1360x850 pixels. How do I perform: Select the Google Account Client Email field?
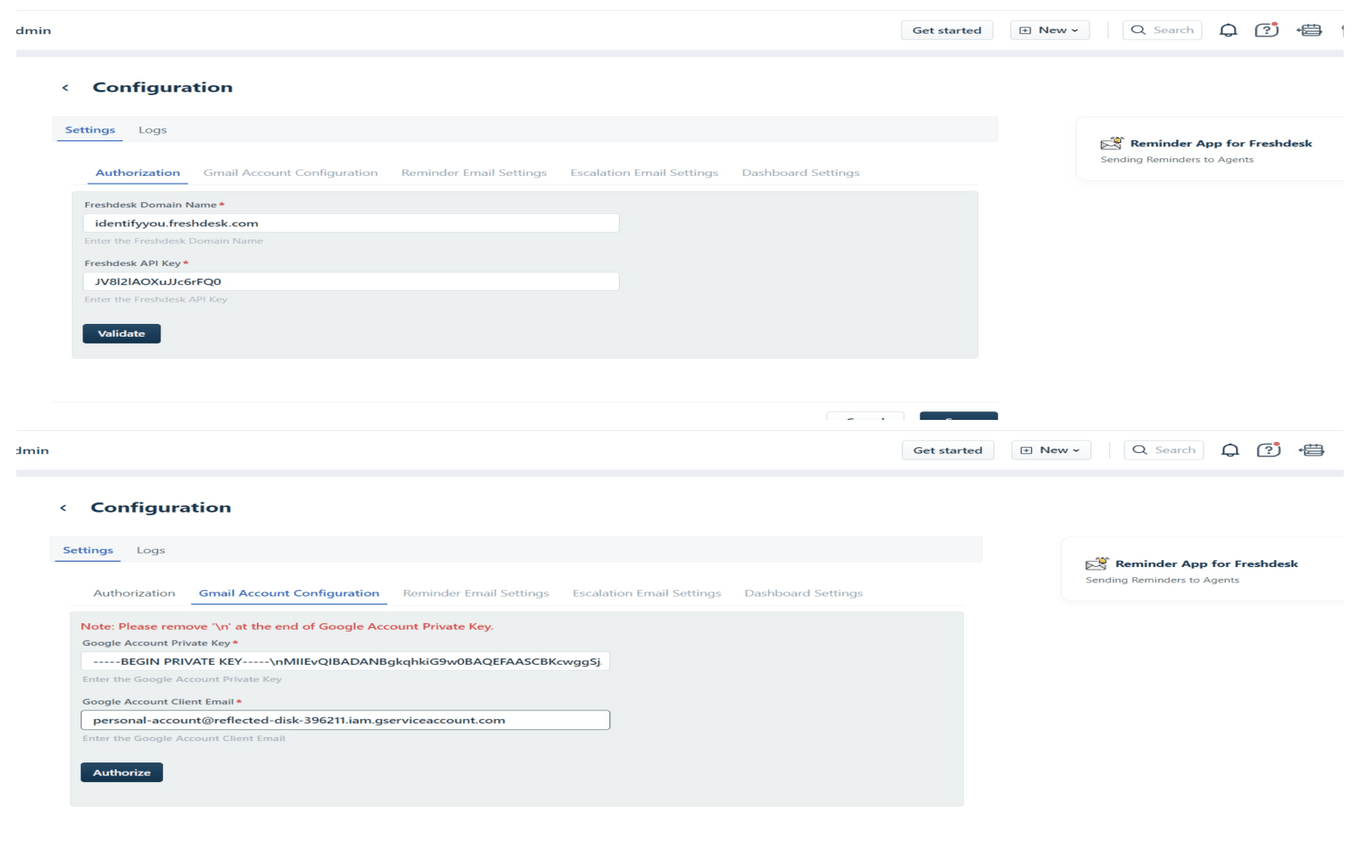click(x=345, y=720)
